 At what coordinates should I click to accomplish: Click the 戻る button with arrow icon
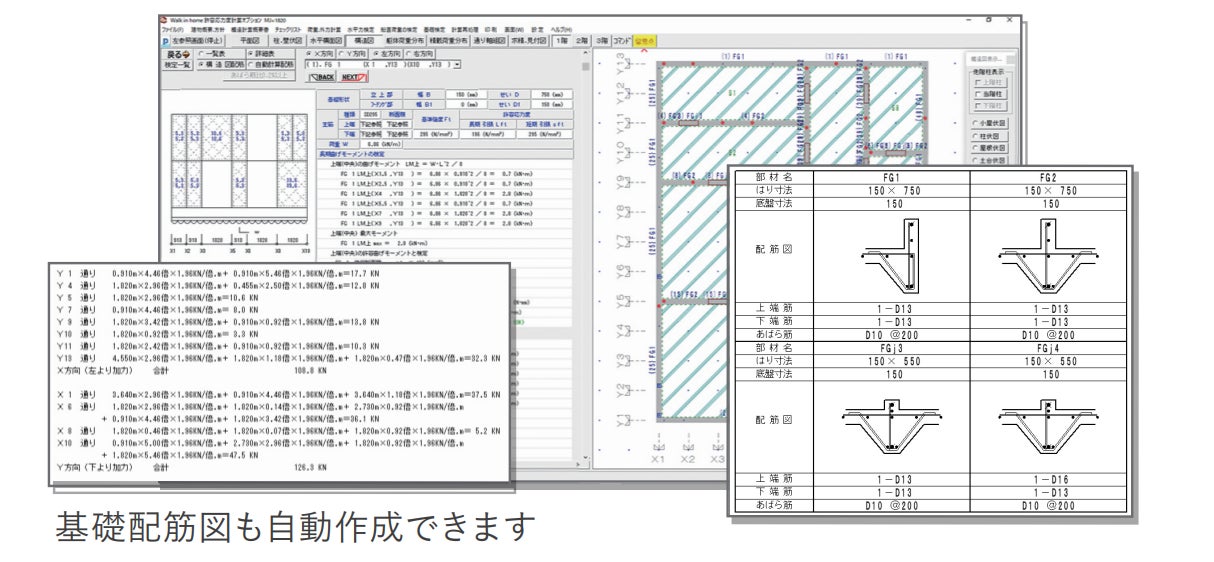(177, 53)
